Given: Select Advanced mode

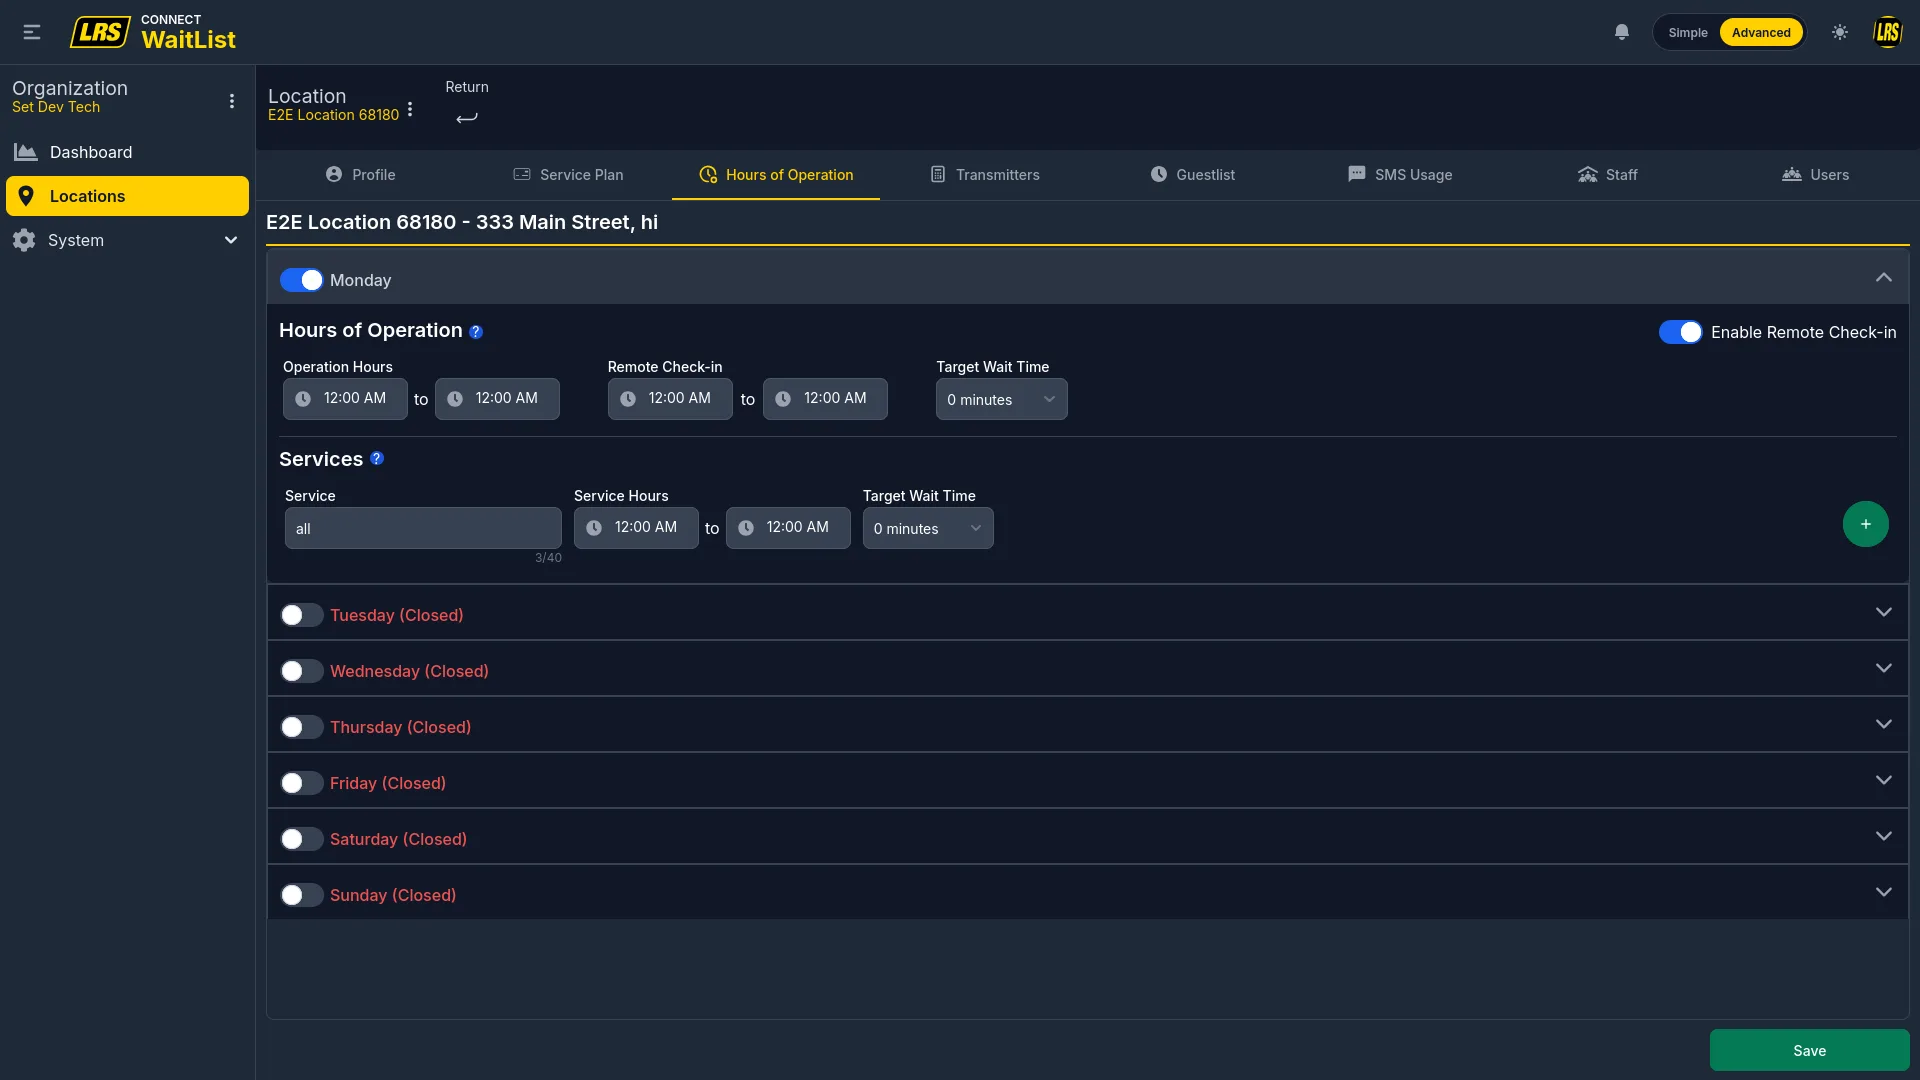Looking at the screenshot, I should 1761,32.
